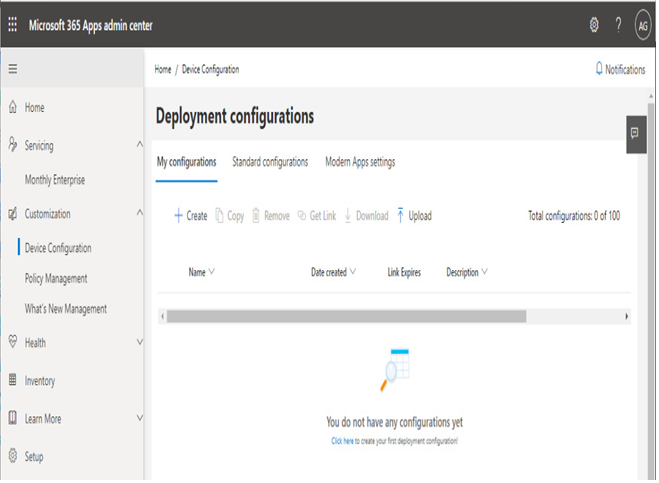
Task: Click the Inventory sidebar label
Action: click(x=40, y=381)
